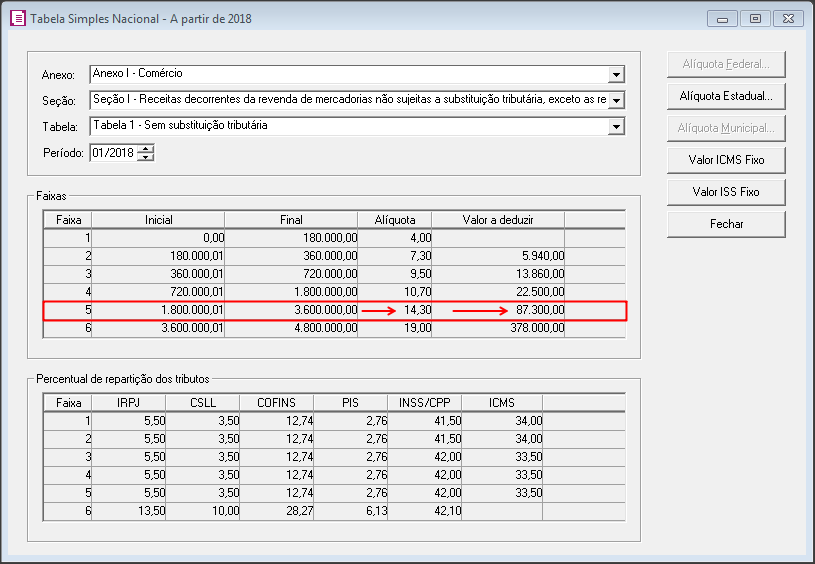Select INSS/CPP 41,50 in repartição faixa 1
Viewport: 815px width, 564px height.
425,421
